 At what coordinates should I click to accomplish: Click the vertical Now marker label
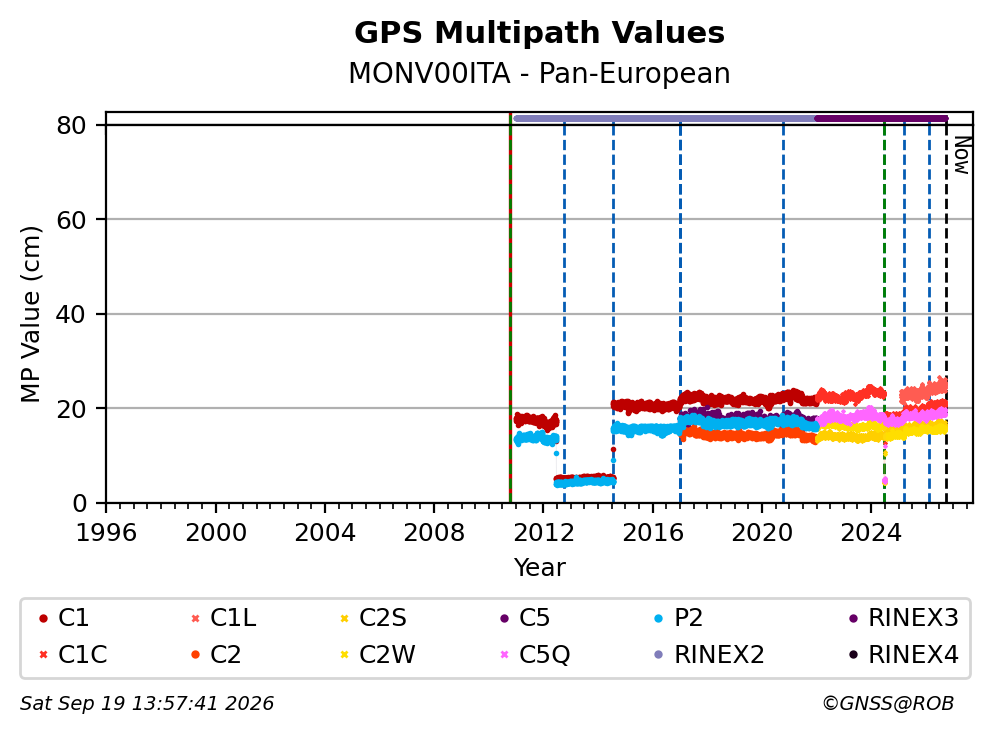click(962, 156)
